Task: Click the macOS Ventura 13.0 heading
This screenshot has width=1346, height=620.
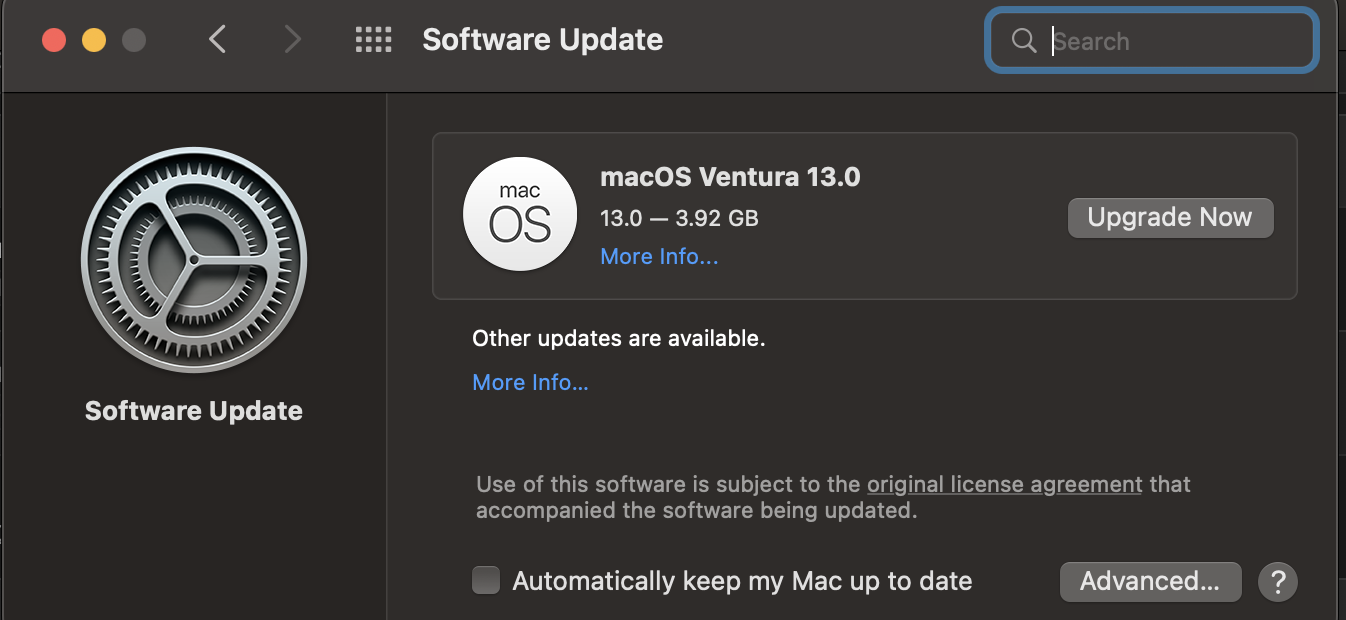Action: [730, 177]
